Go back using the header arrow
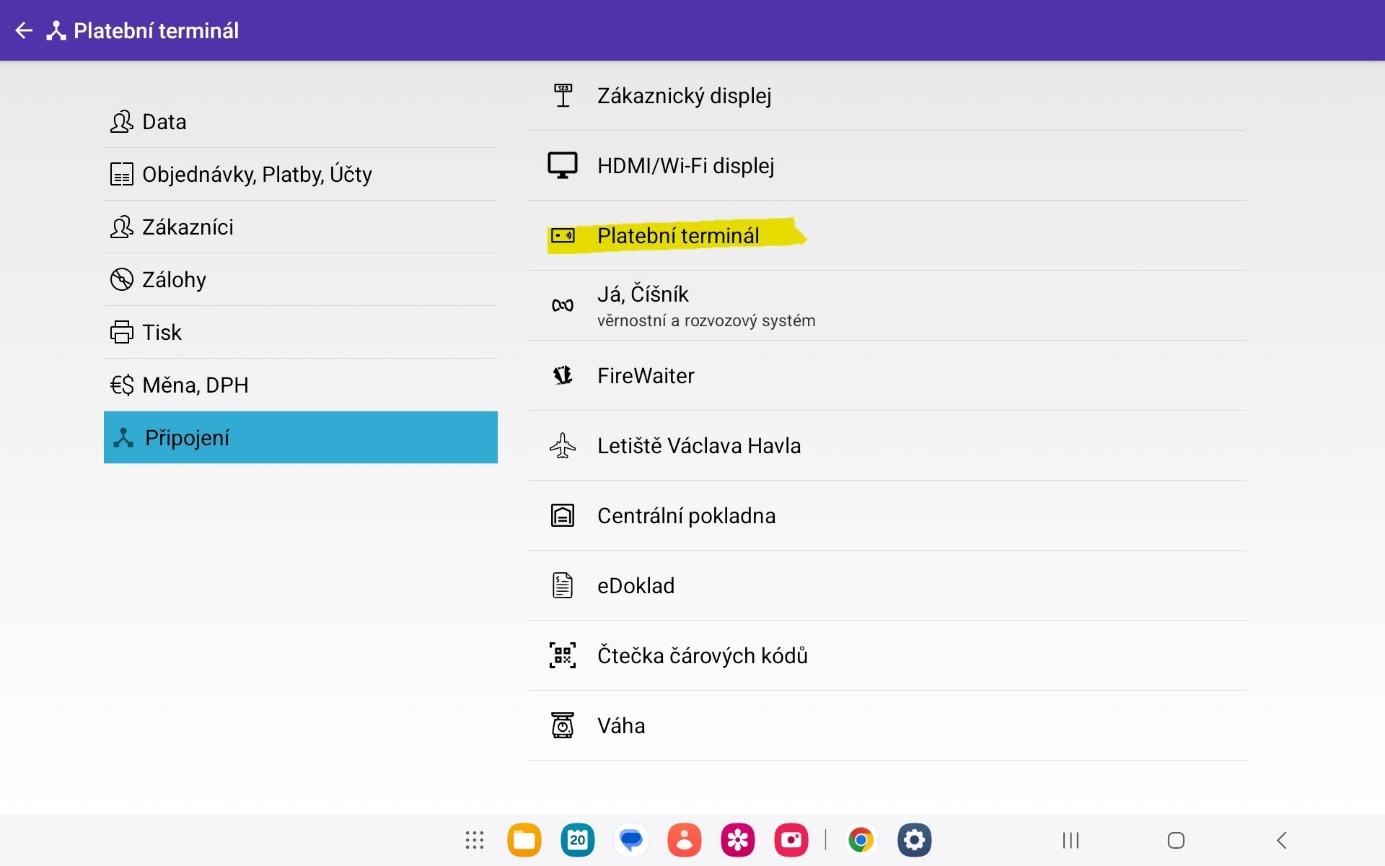 (24, 31)
